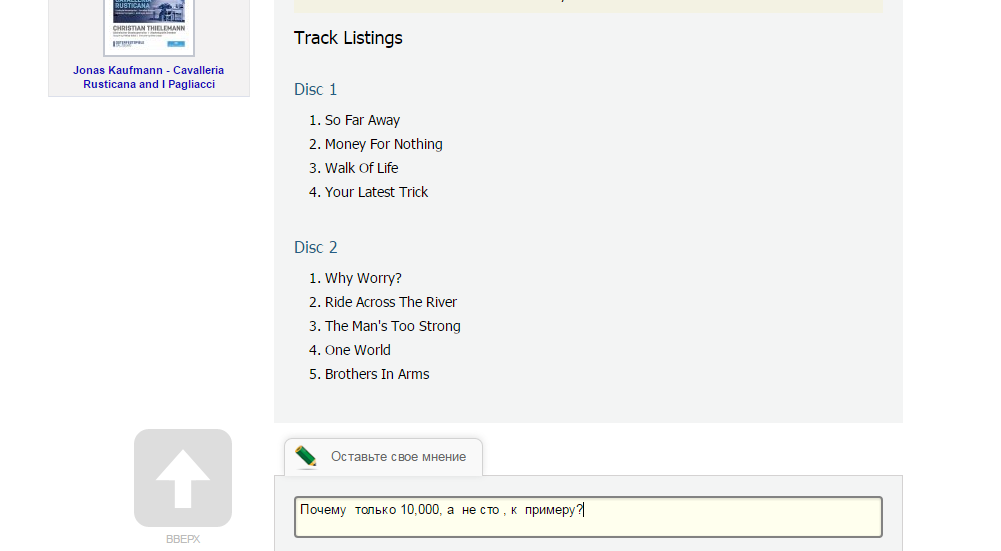Click the green pencil icon
The image size is (1001, 551).
[306, 457]
